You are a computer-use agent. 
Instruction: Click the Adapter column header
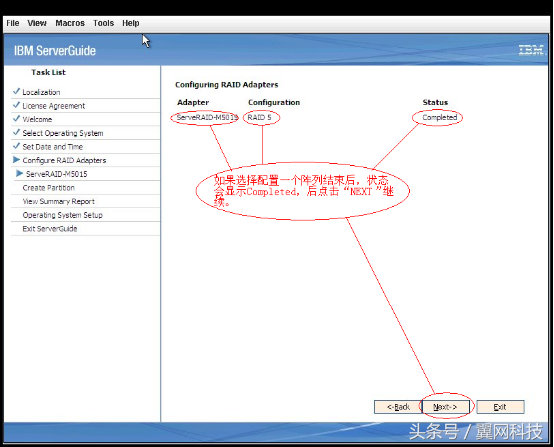point(193,102)
